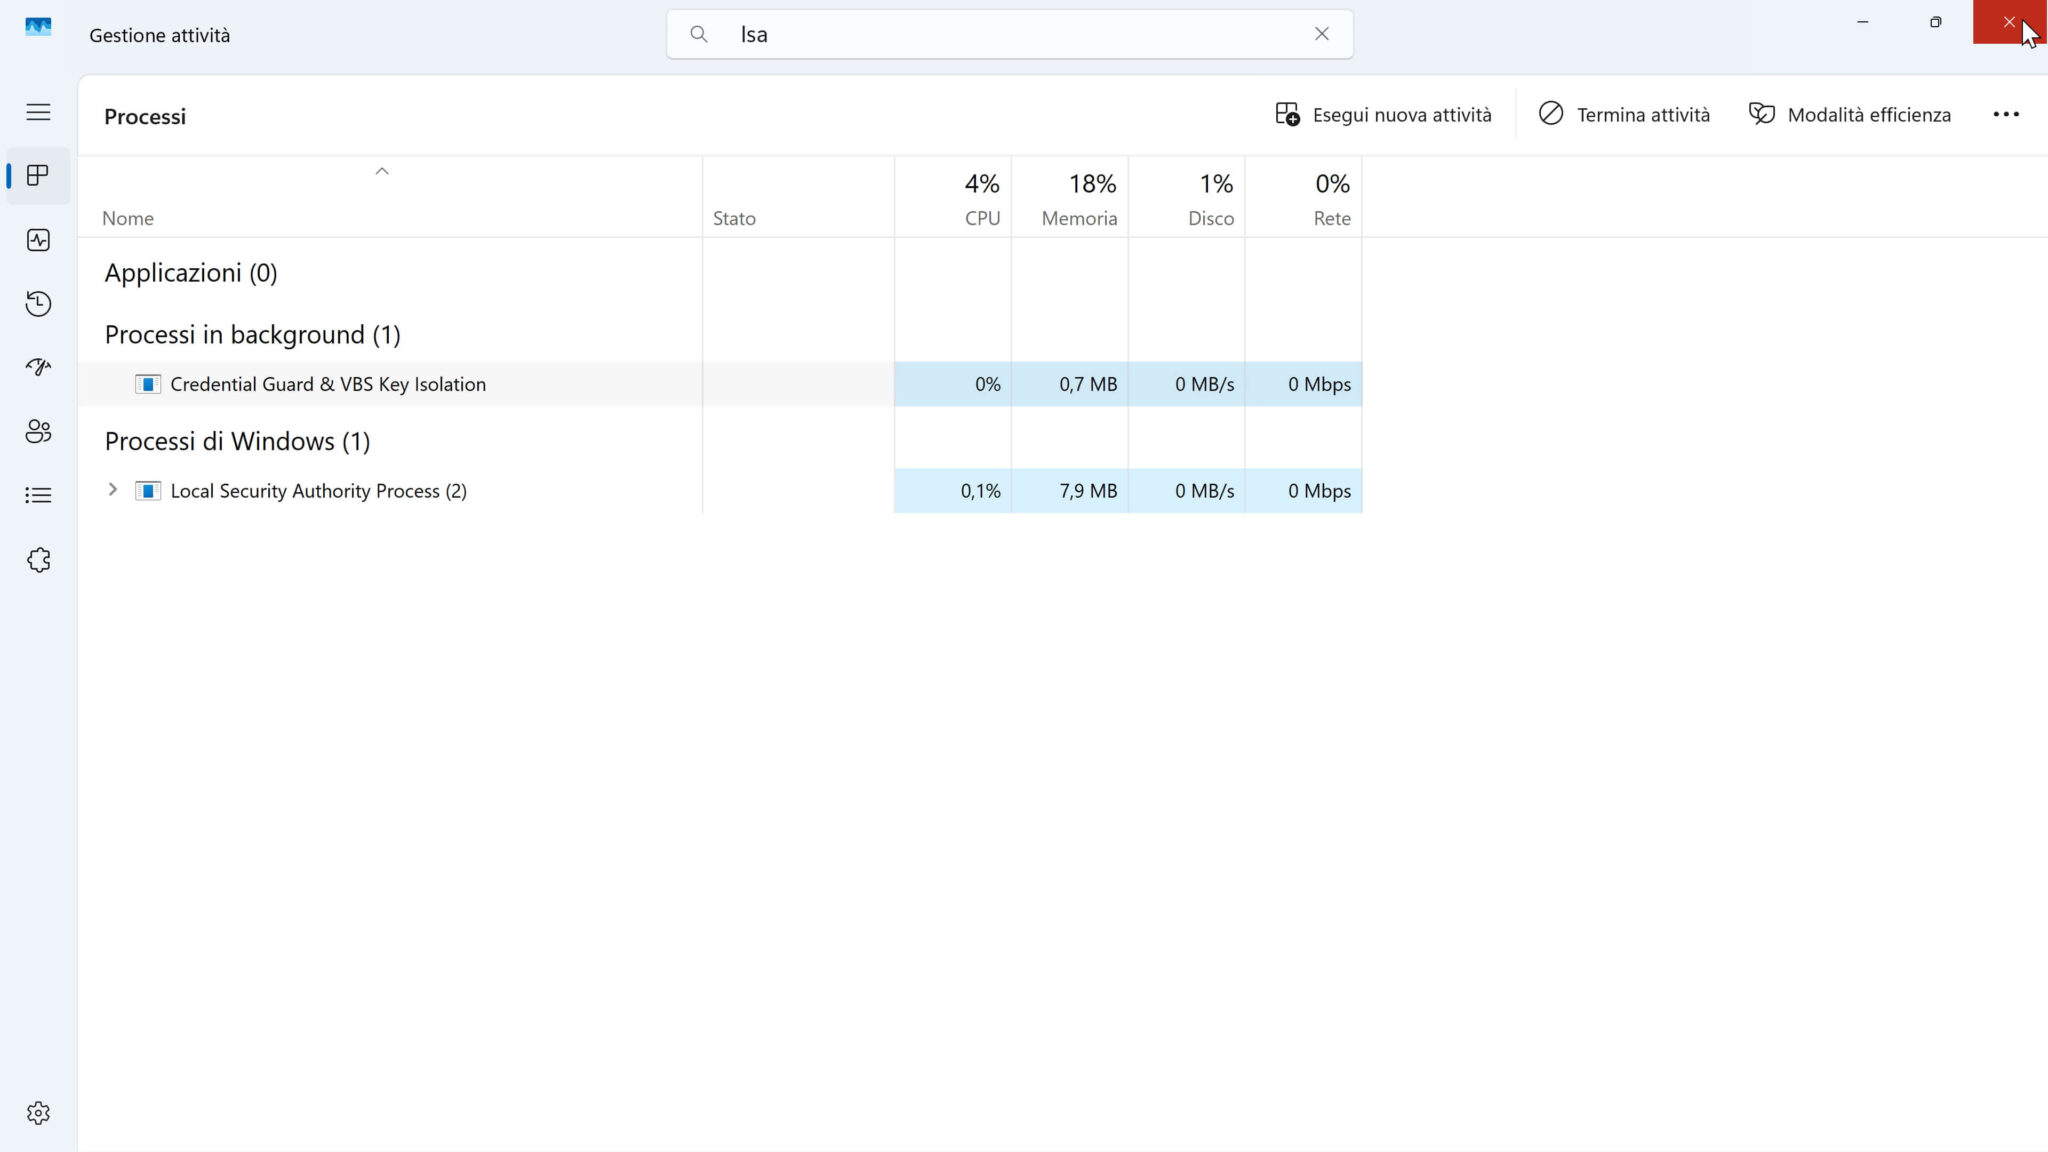Enable Modalità efficienza for selected process
The height and width of the screenshot is (1152, 2048).
click(1848, 114)
